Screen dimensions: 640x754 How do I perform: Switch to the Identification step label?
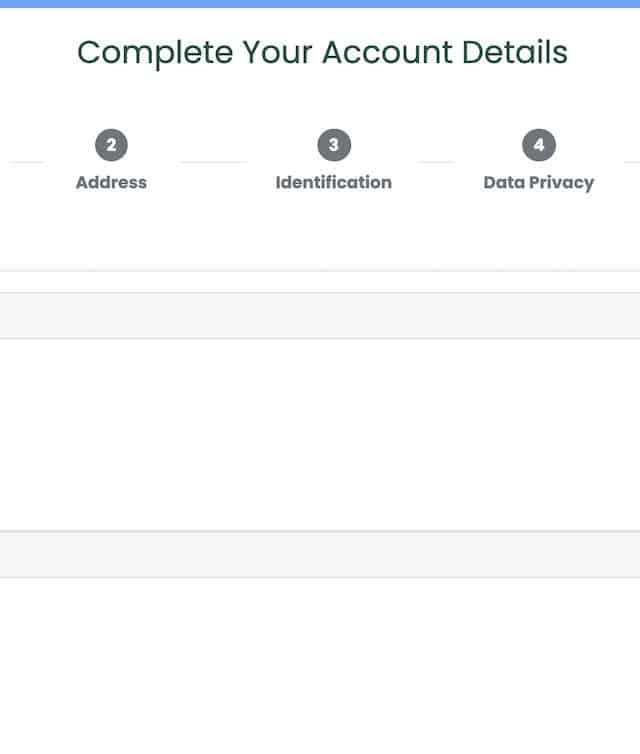333,182
